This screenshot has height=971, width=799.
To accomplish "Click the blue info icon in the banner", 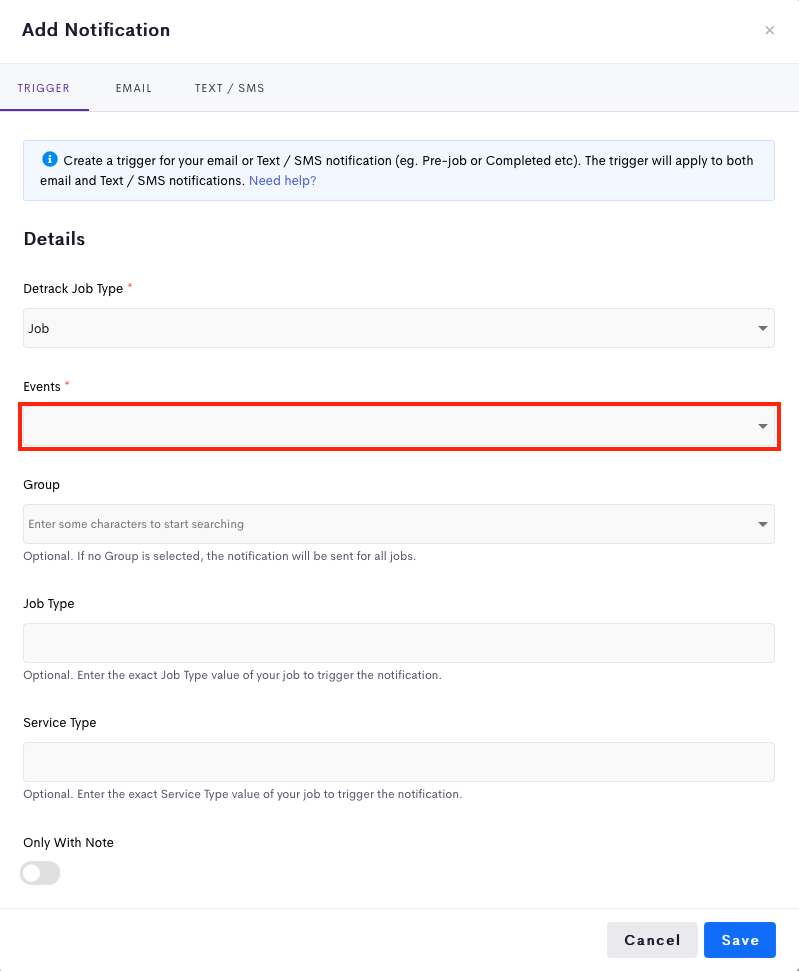I will click(50, 159).
